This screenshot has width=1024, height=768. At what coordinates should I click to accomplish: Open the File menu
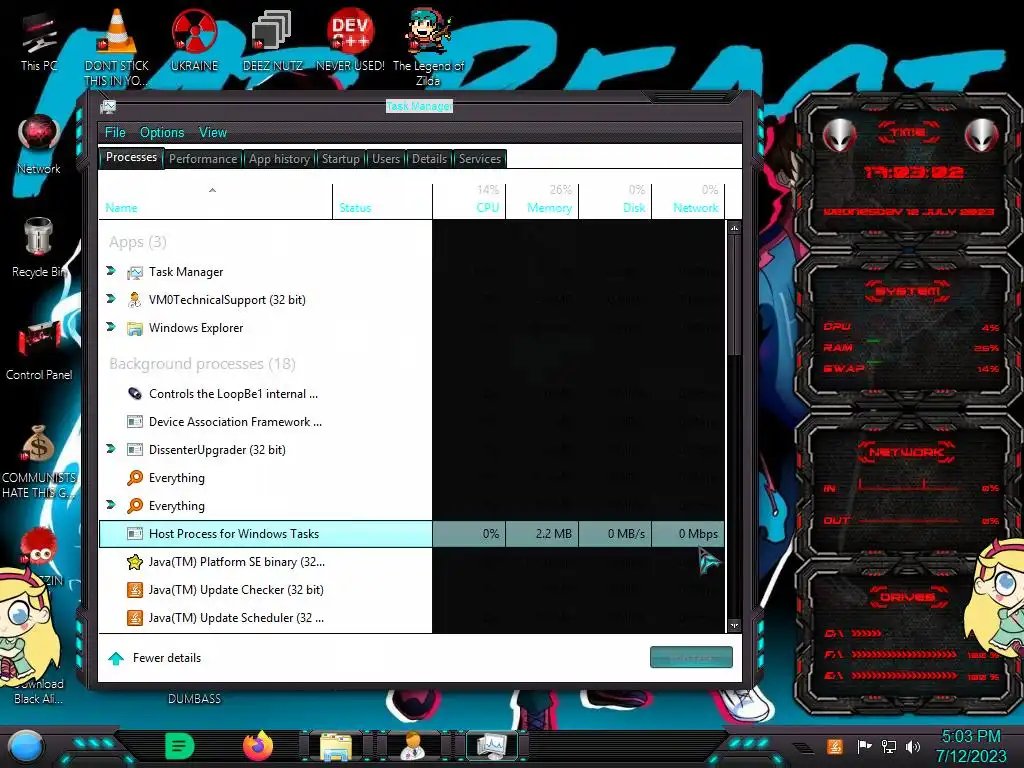click(x=116, y=133)
